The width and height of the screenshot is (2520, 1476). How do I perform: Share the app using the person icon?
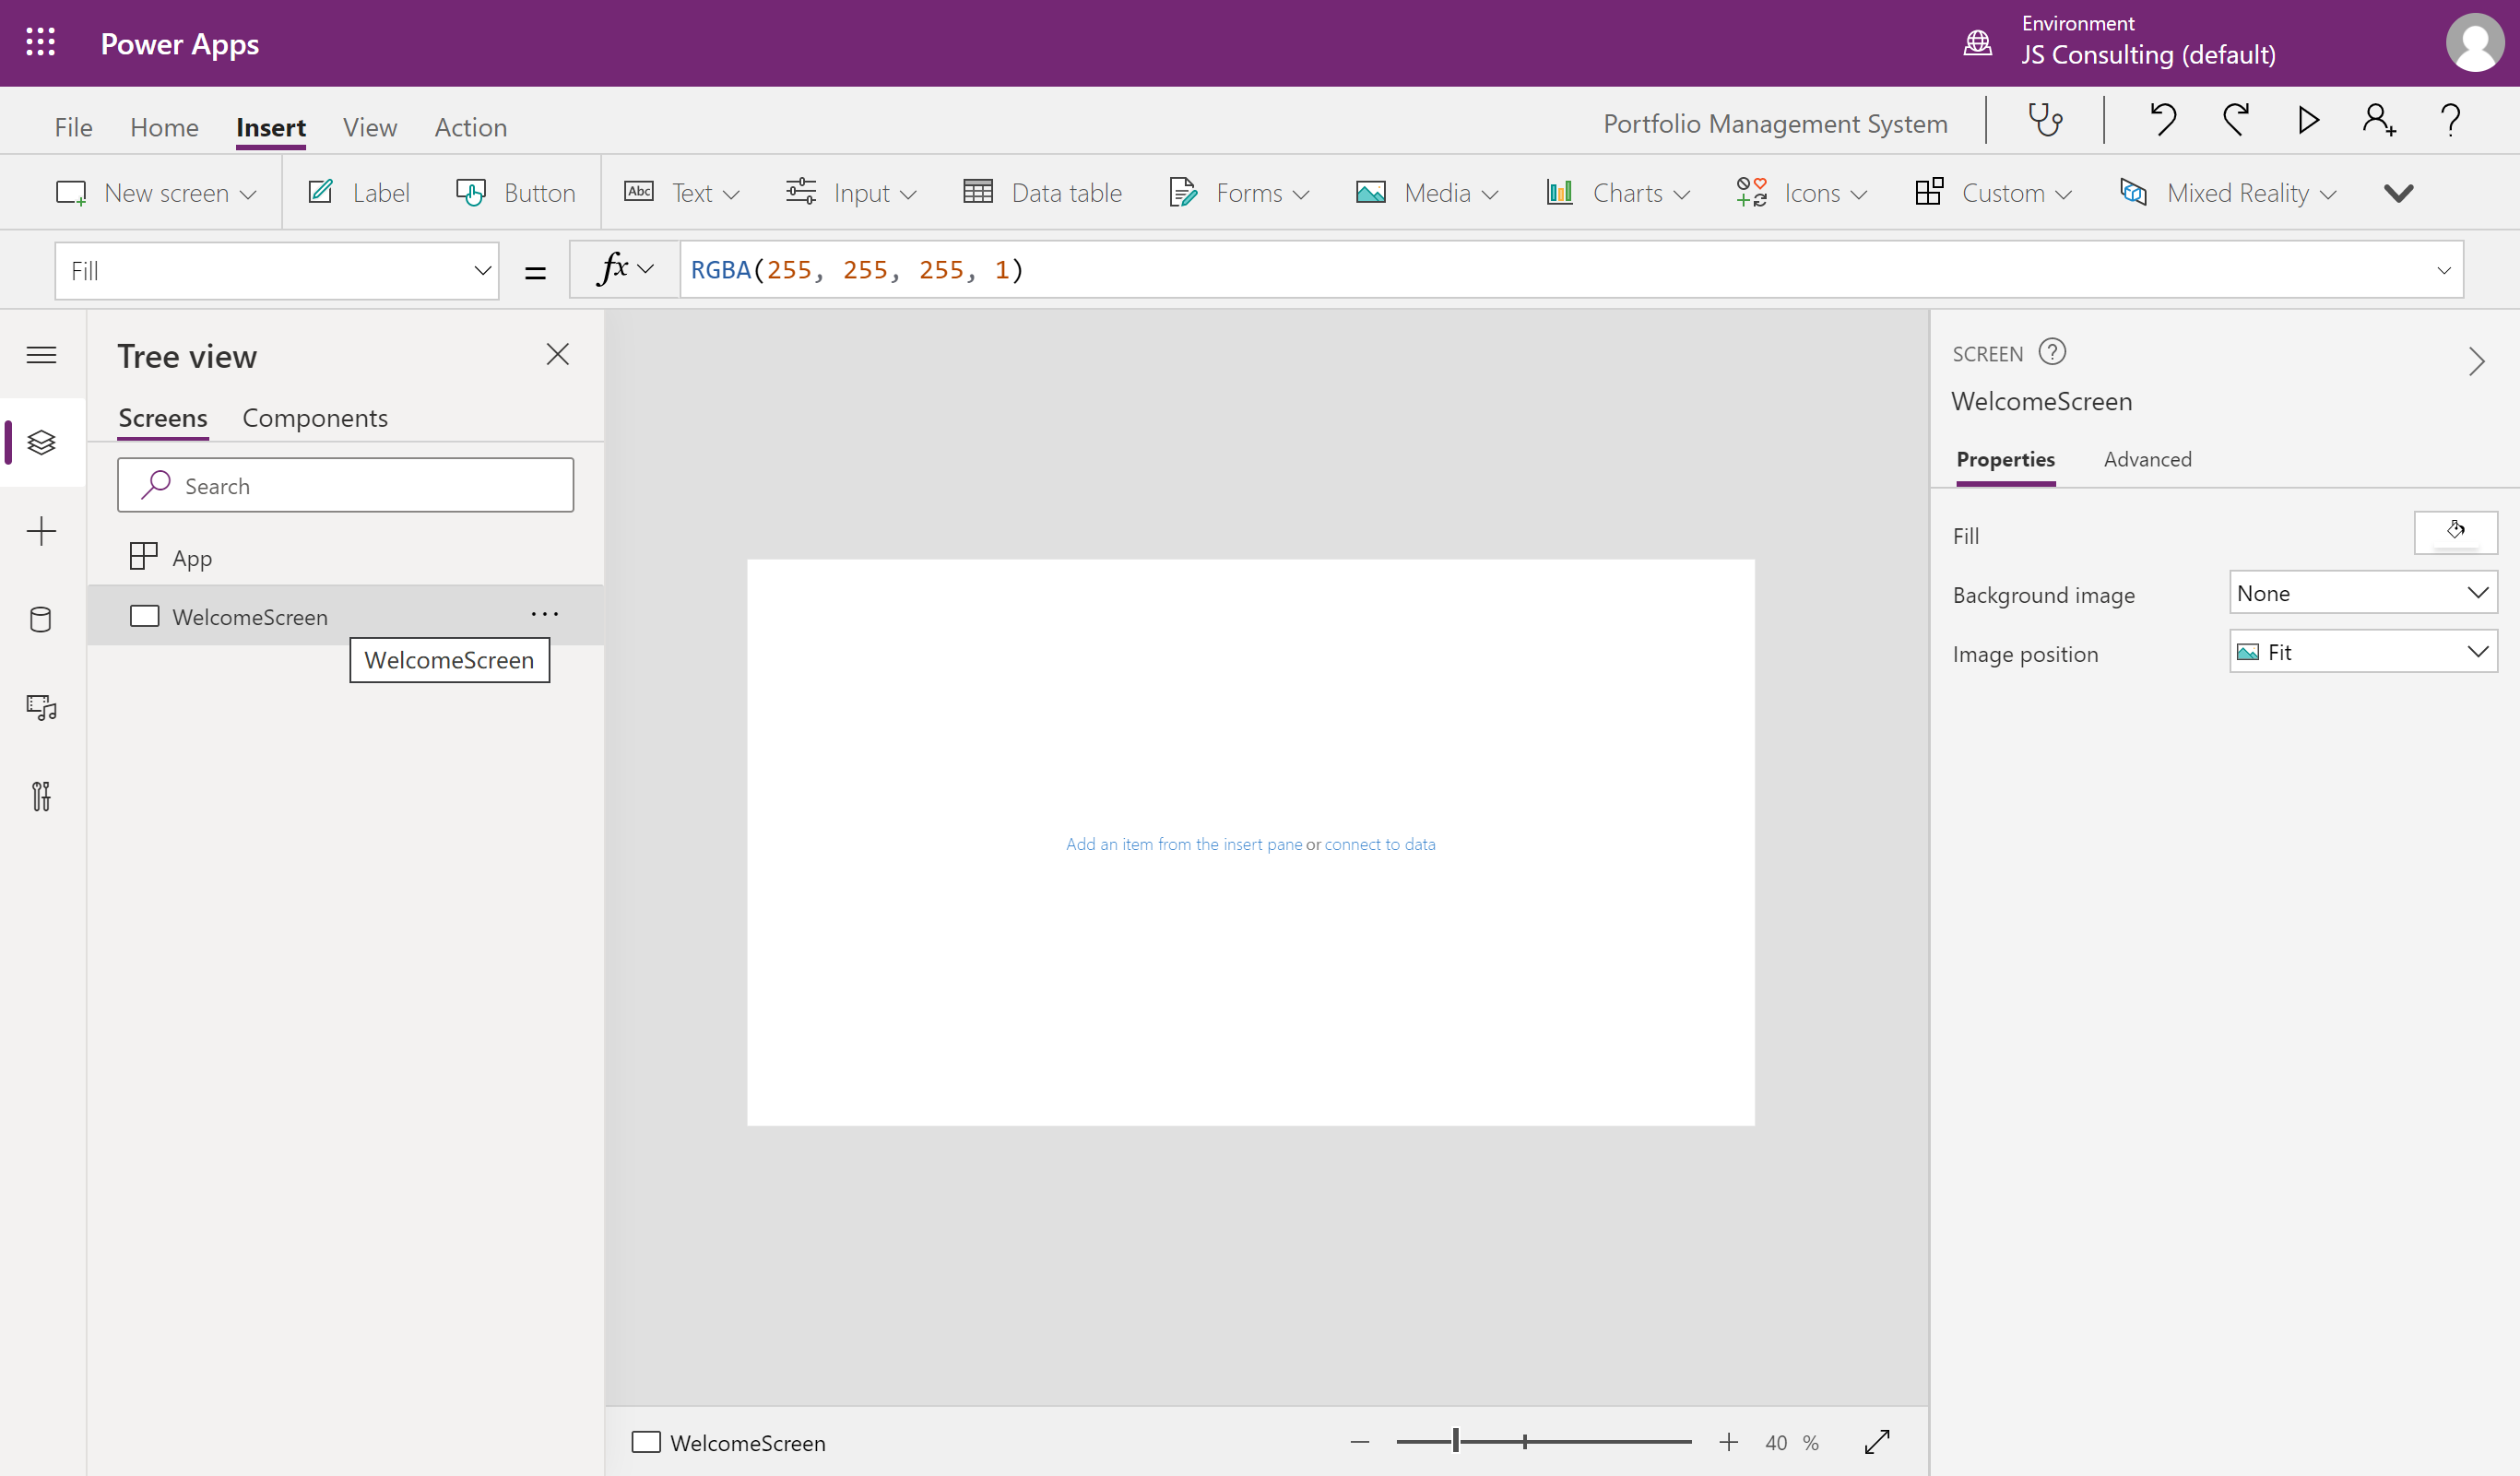click(2378, 120)
